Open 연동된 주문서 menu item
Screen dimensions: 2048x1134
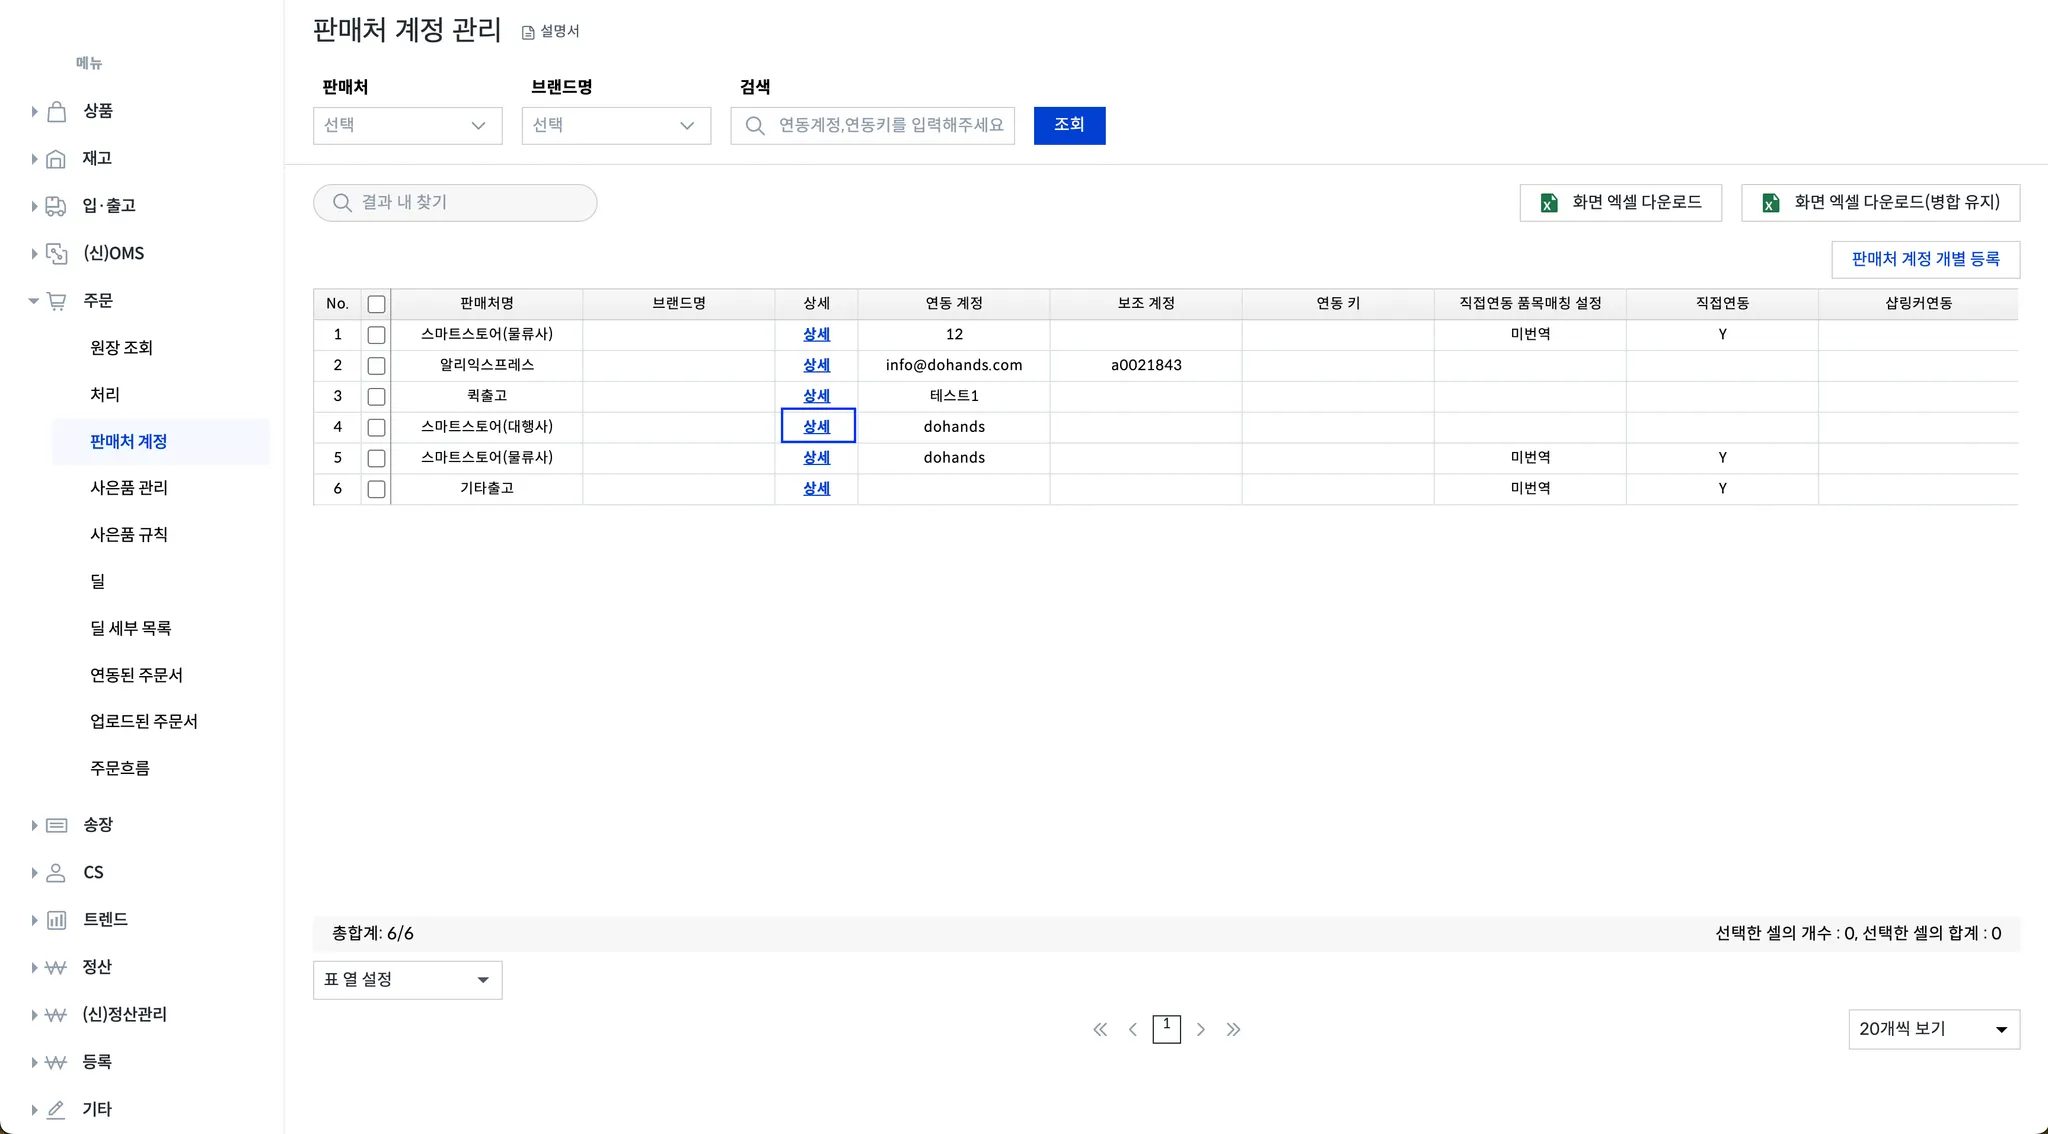(x=136, y=675)
